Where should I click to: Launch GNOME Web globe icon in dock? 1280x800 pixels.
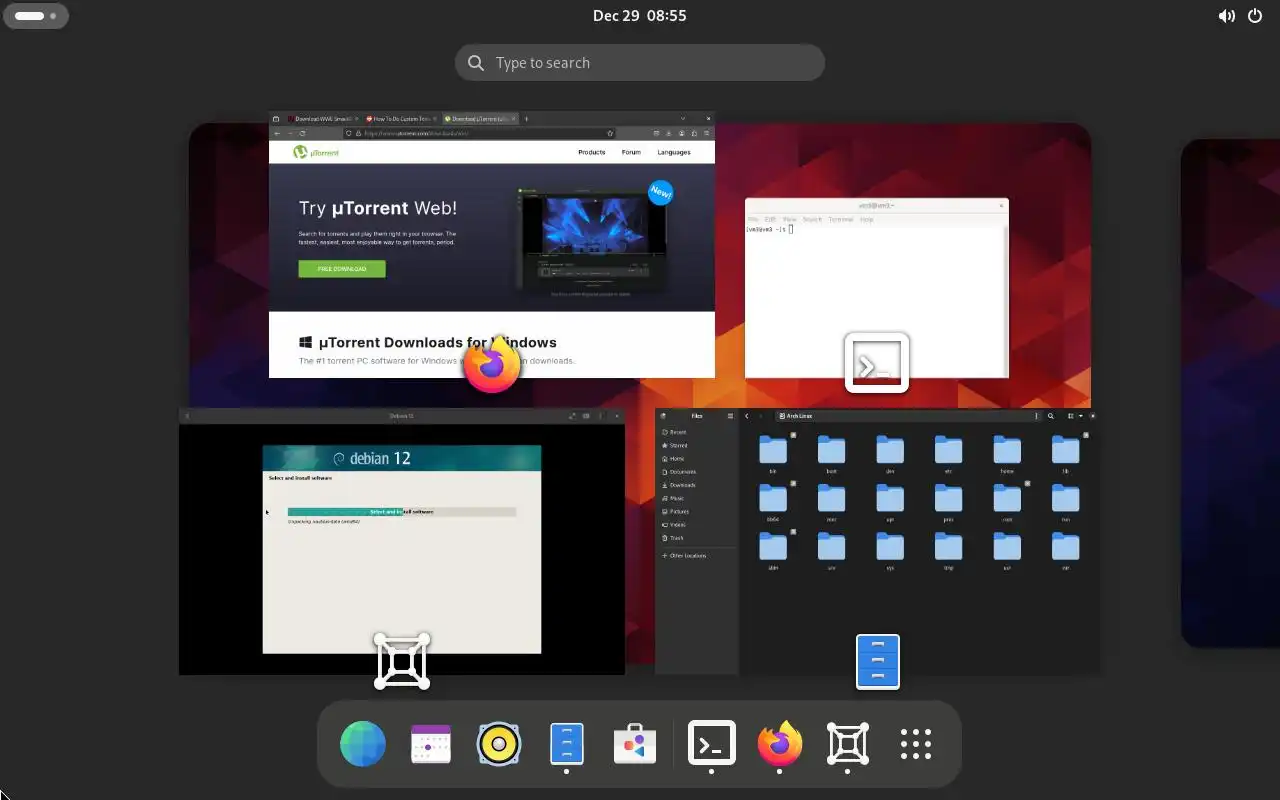click(363, 744)
